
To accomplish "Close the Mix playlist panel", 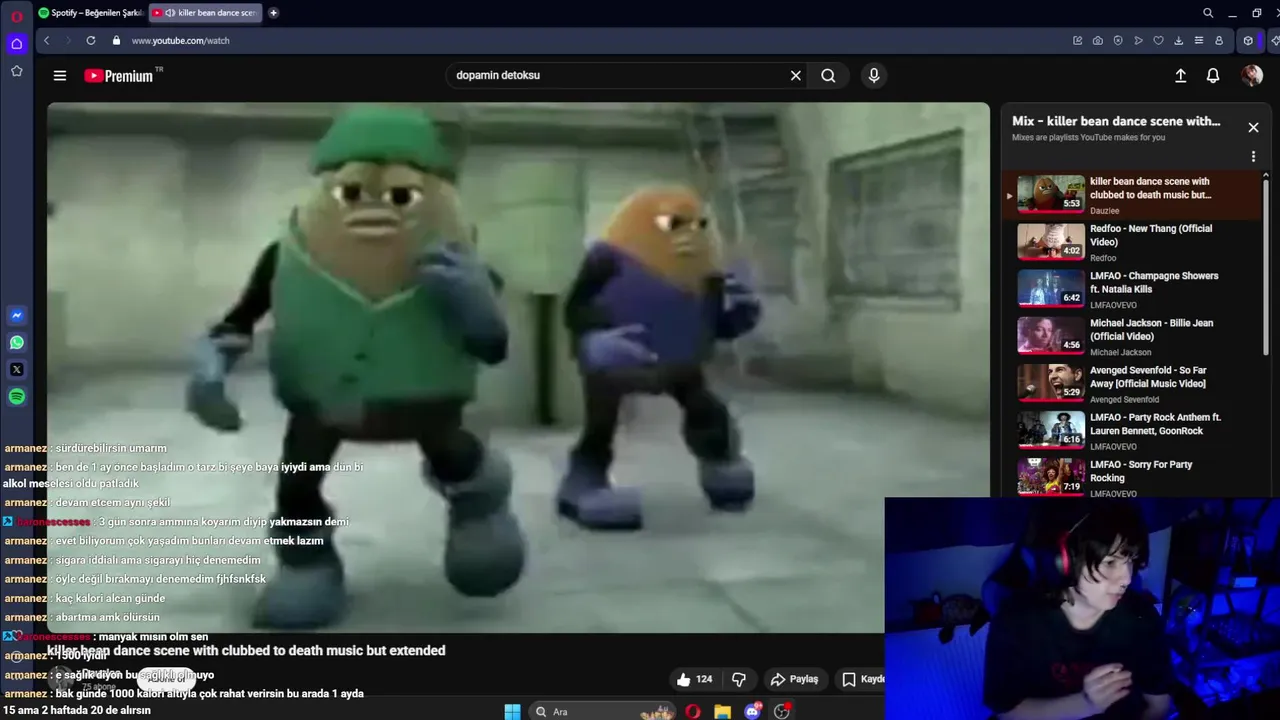I will point(1253,127).
